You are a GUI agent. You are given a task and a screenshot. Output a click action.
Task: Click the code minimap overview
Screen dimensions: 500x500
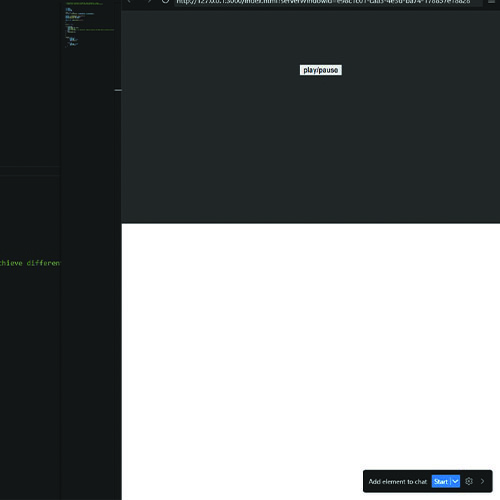tap(90, 24)
